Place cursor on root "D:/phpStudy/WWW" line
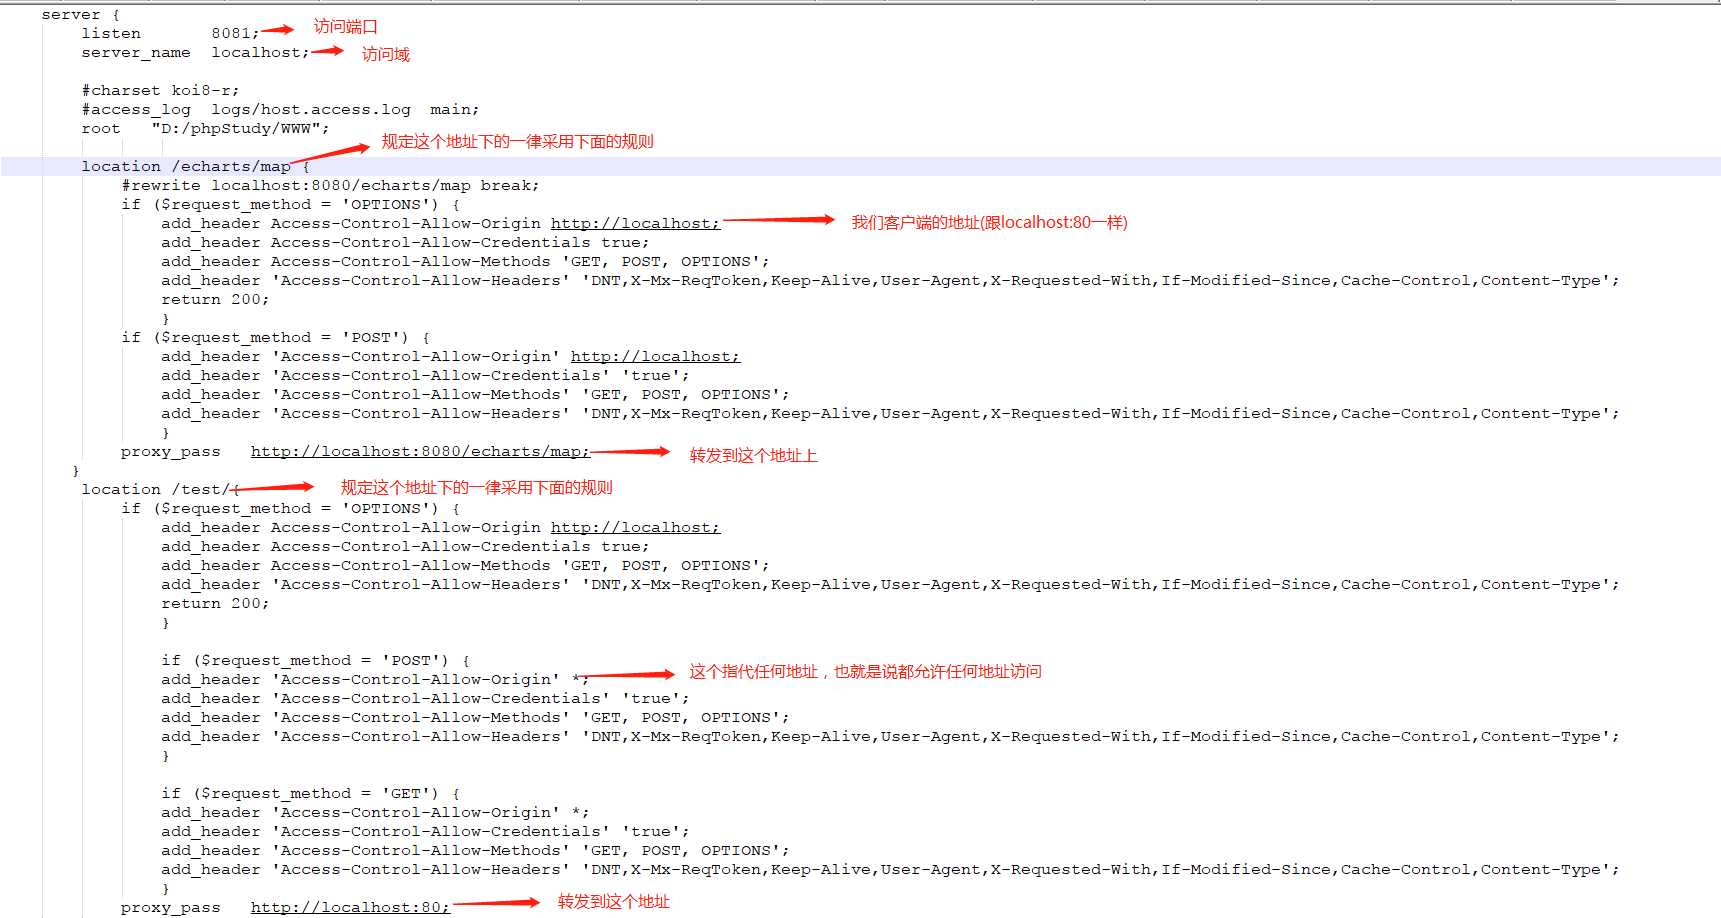 [205, 129]
